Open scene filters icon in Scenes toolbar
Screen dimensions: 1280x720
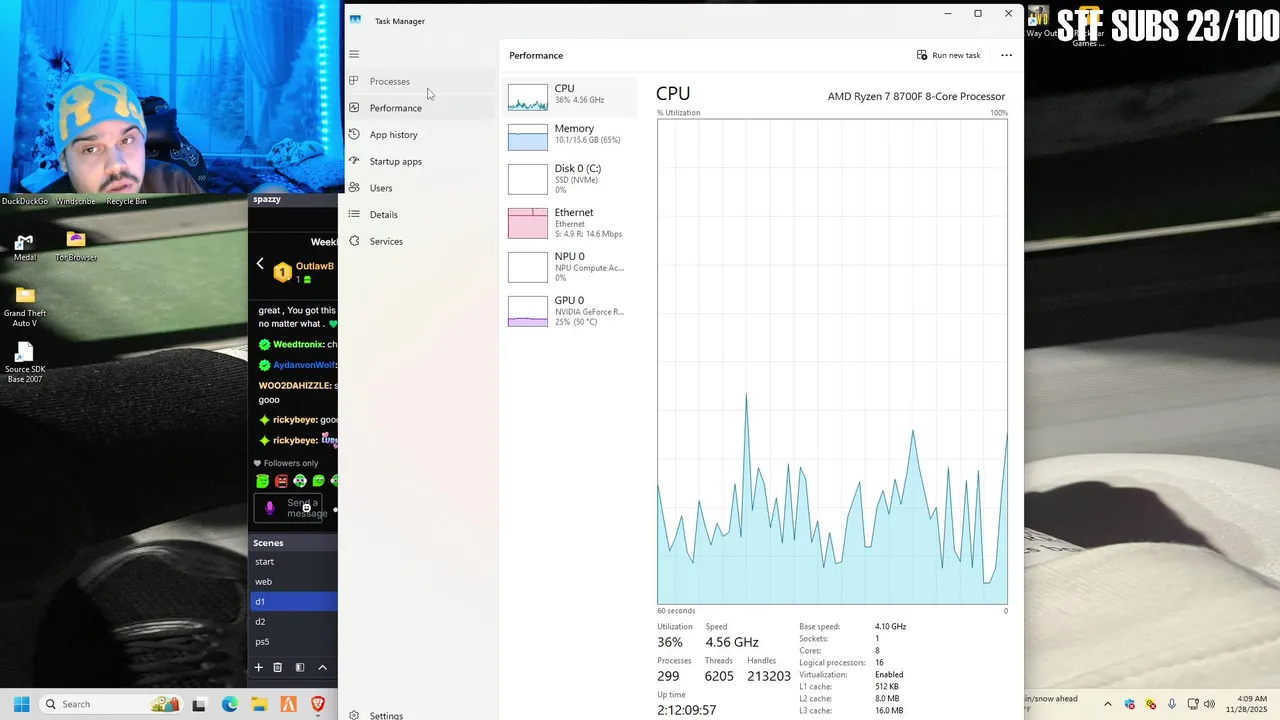299,667
